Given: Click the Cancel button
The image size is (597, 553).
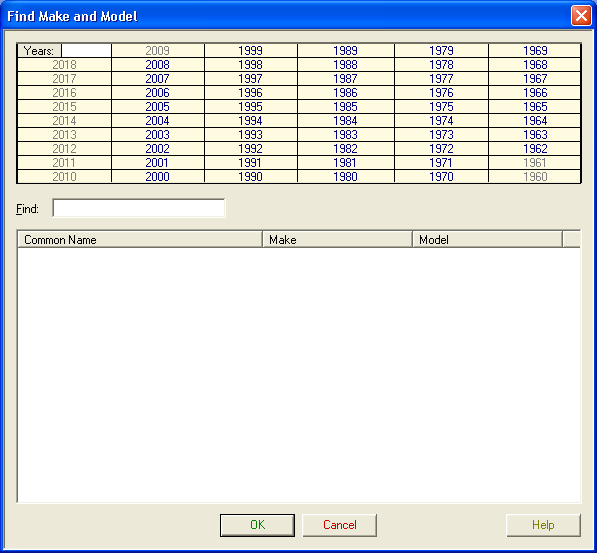Looking at the screenshot, I should [340, 525].
